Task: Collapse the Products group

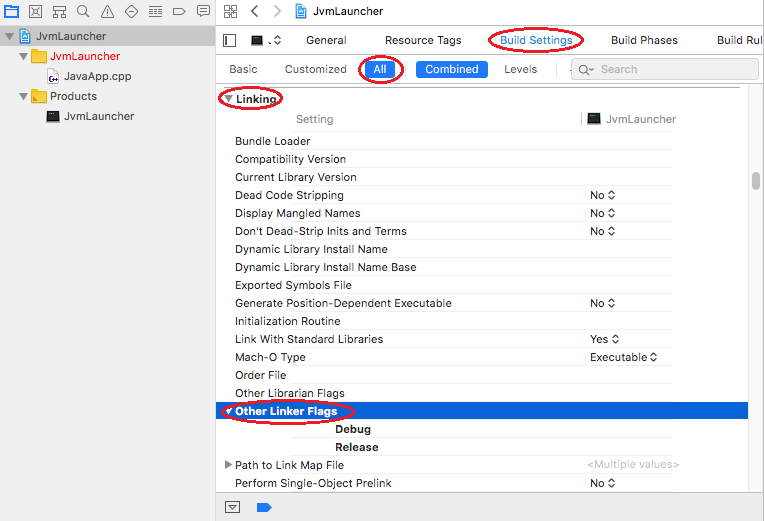Action: [x=23, y=96]
